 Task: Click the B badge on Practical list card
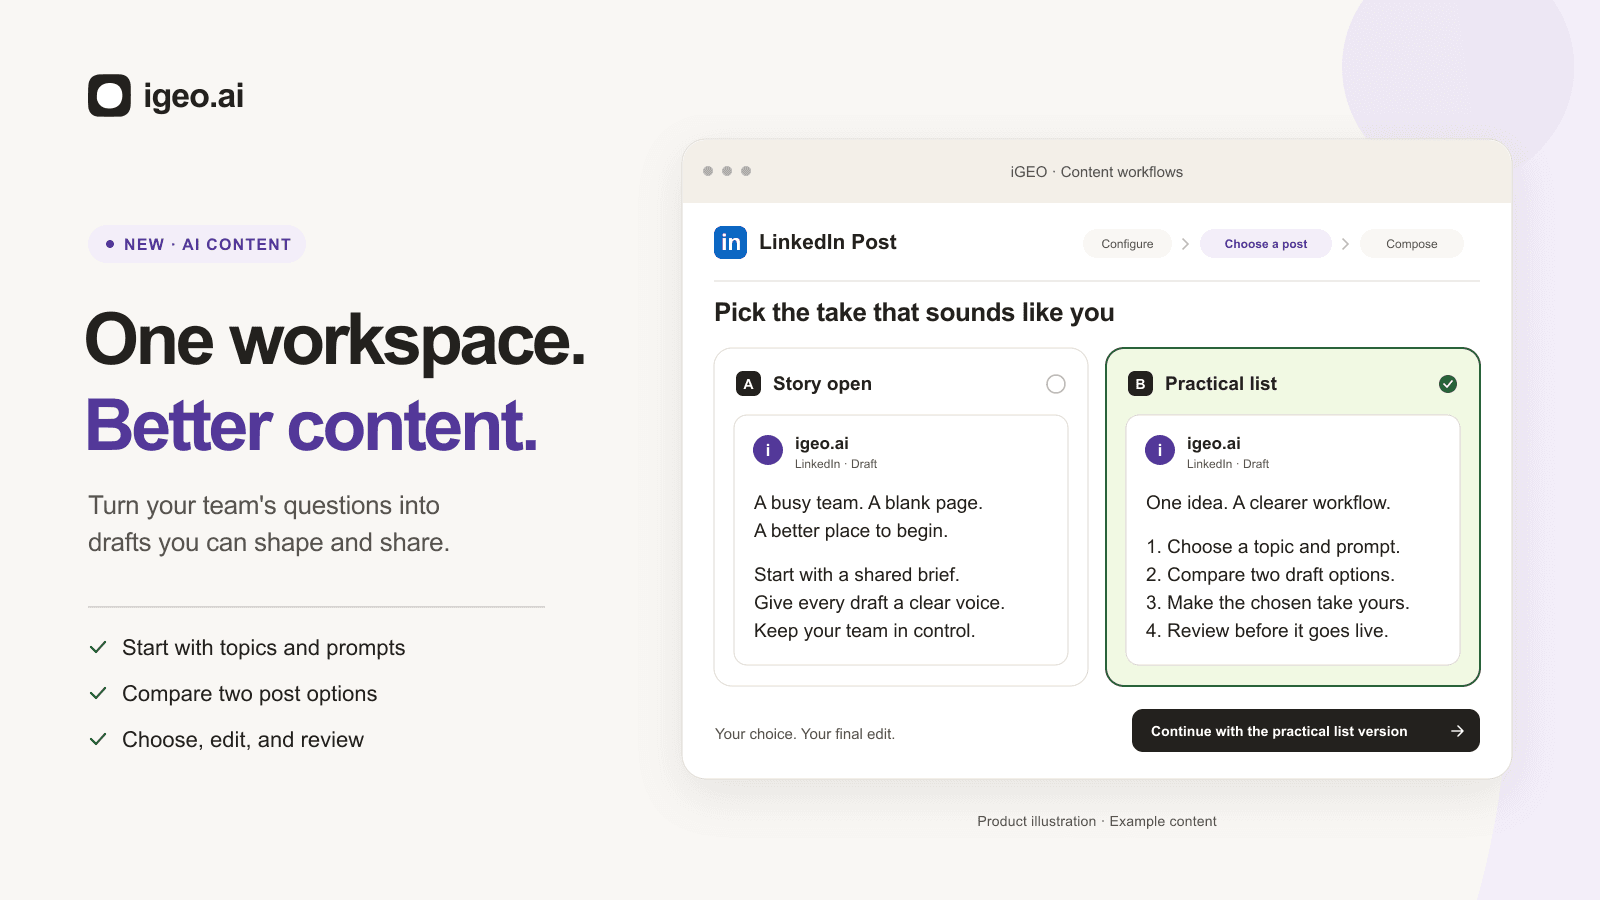[x=1140, y=384]
